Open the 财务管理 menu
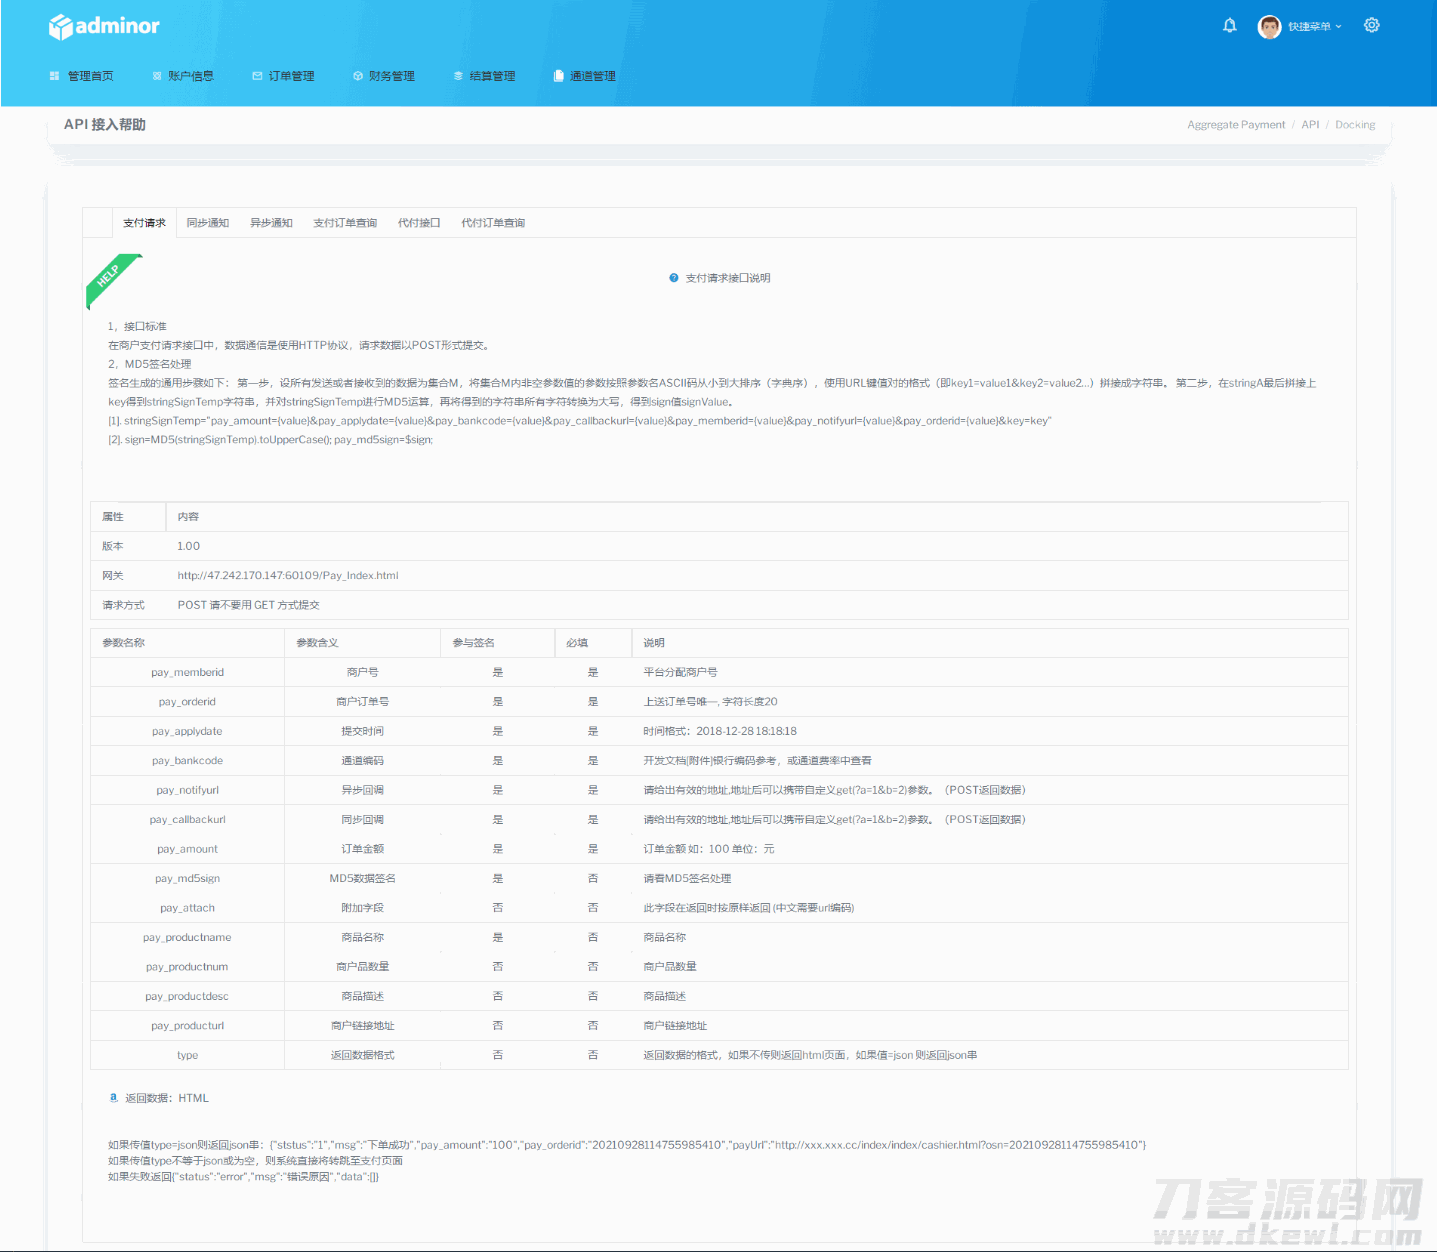This screenshot has height=1252, width=1437. (384, 76)
